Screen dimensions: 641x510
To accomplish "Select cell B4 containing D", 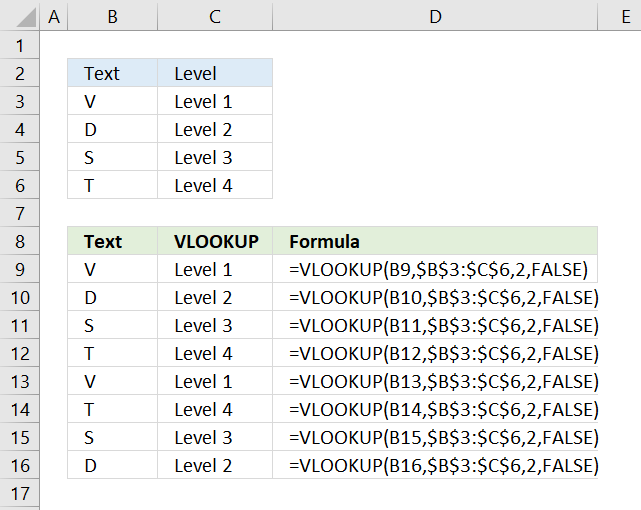I will [x=112, y=129].
